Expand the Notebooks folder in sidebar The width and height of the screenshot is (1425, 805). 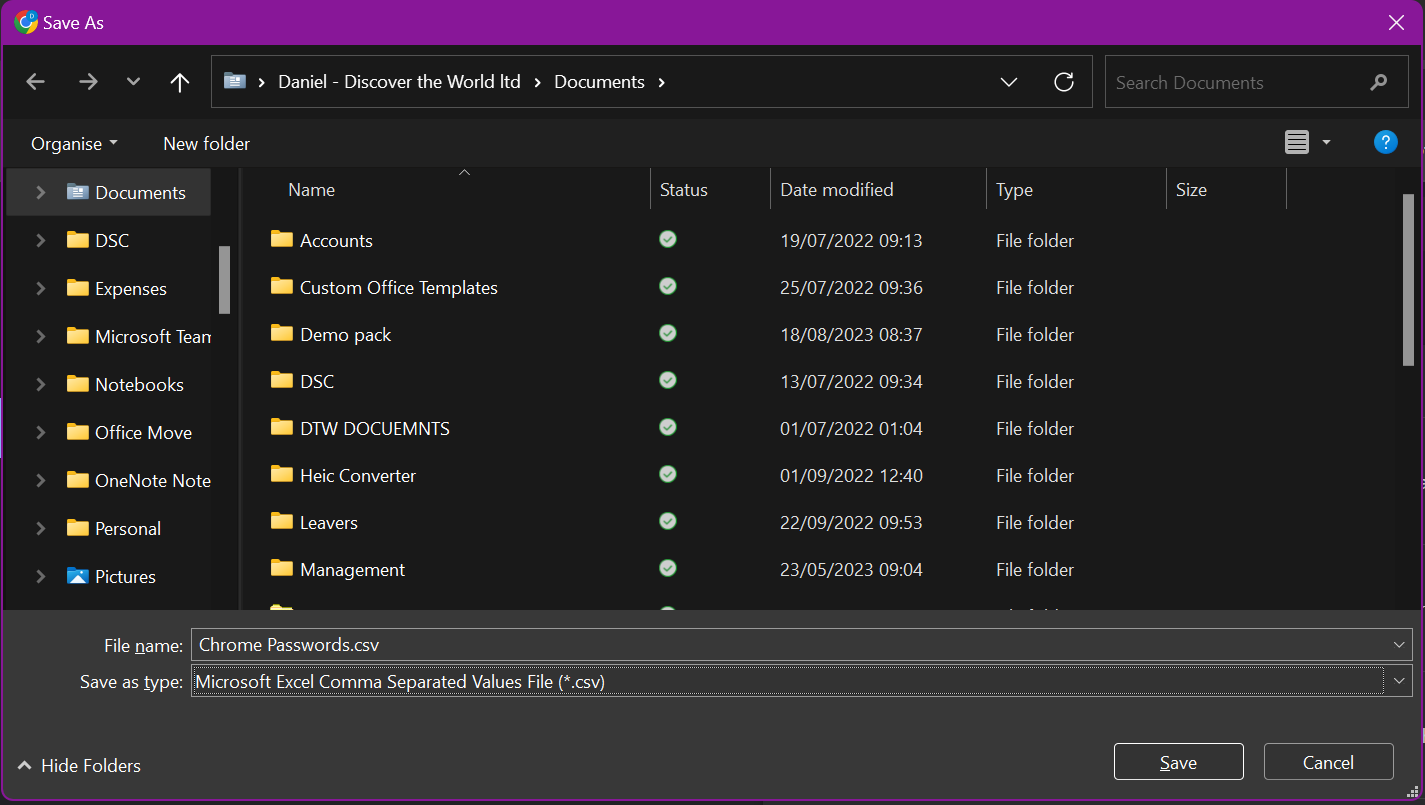(41, 385)
